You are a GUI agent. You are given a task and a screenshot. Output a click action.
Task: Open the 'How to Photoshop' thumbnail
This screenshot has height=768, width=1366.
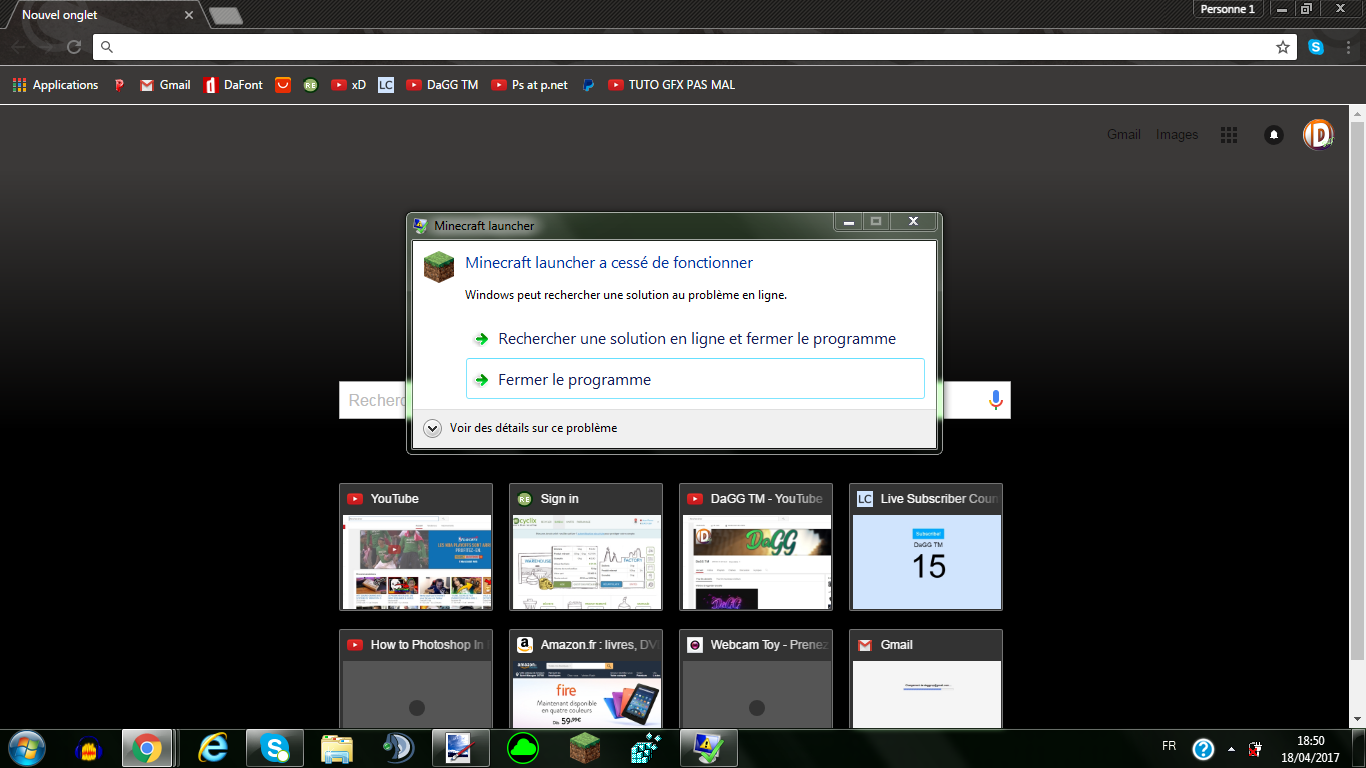tap(416, 679)
